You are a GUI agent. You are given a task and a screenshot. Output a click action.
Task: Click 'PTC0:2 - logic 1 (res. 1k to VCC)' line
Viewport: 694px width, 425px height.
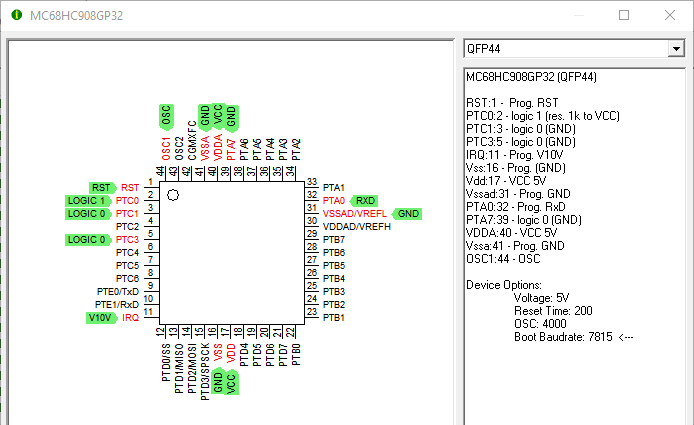coord(543,116)
